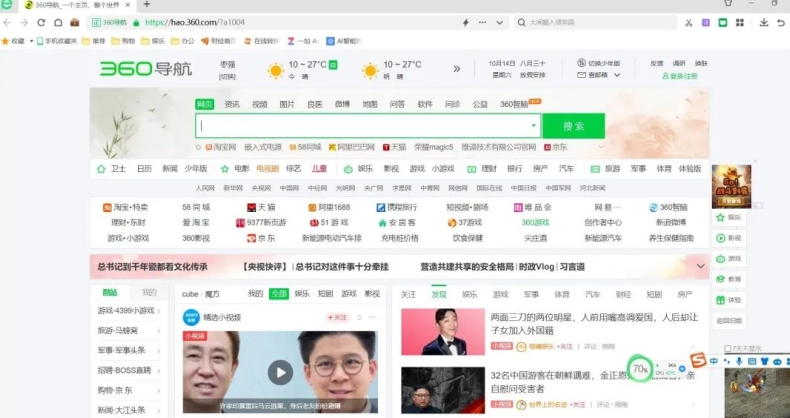Click the 360导航 logo
The width and height of the screenshot is (790, 418).
pos(146,69)
